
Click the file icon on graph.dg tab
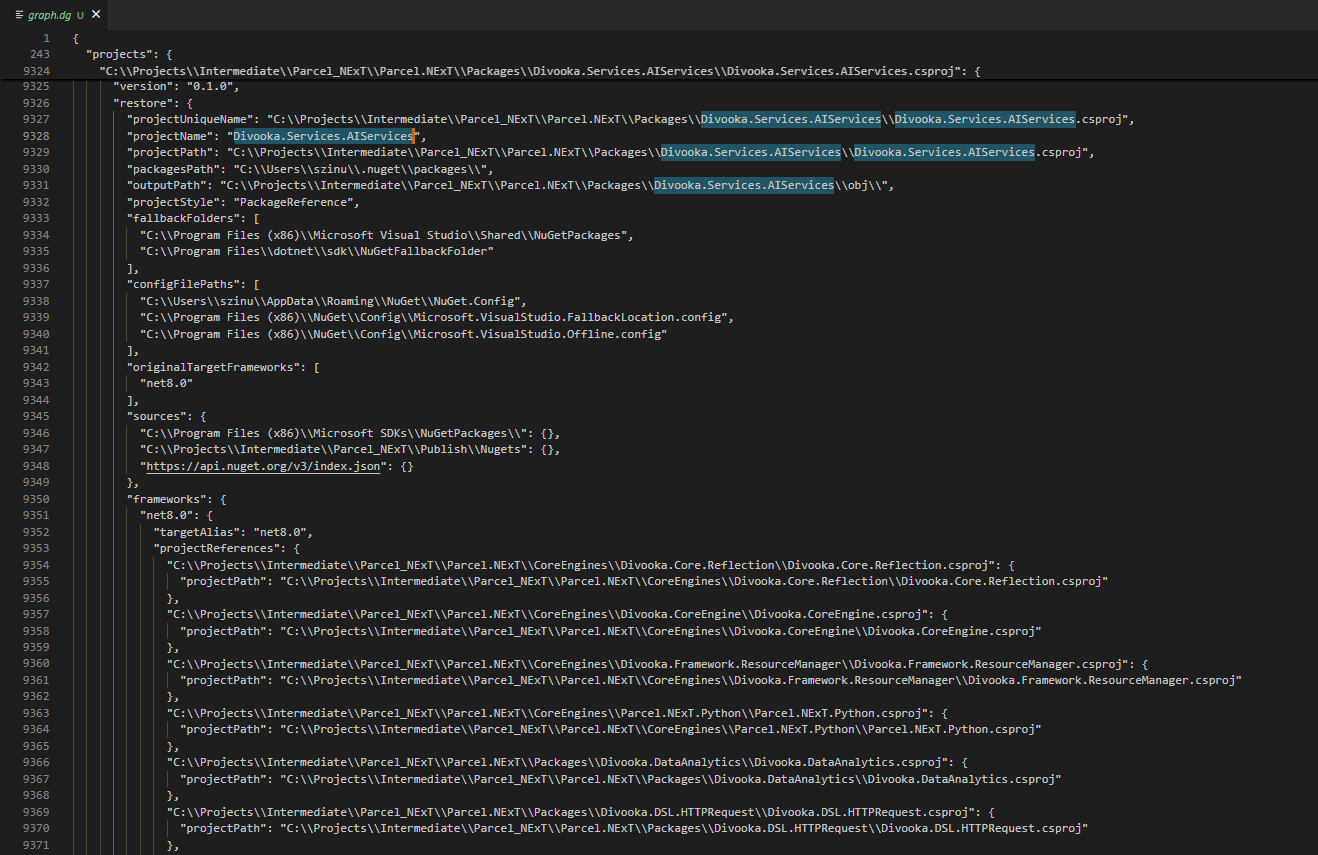[20, 14]
